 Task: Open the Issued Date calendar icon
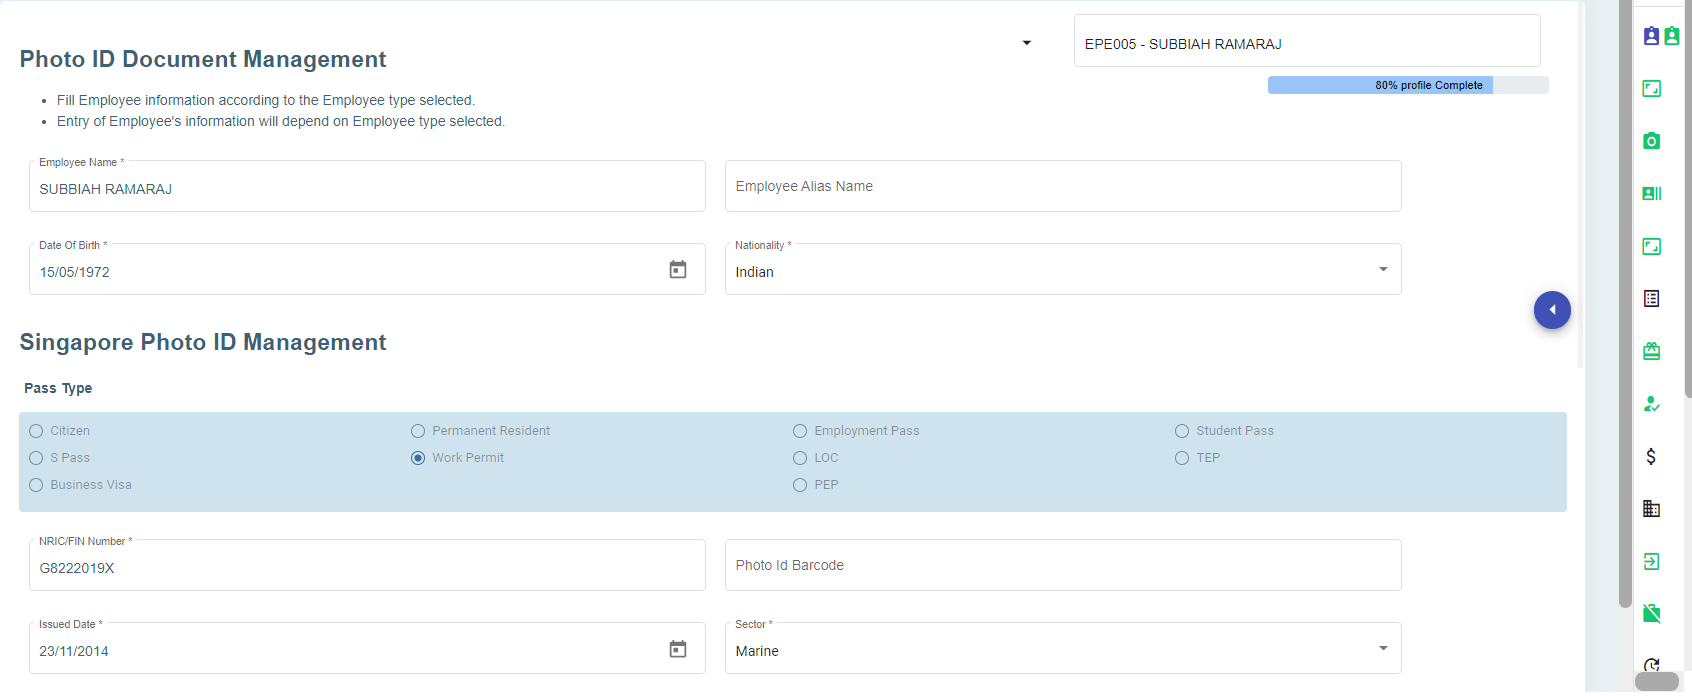click(677, 650)
